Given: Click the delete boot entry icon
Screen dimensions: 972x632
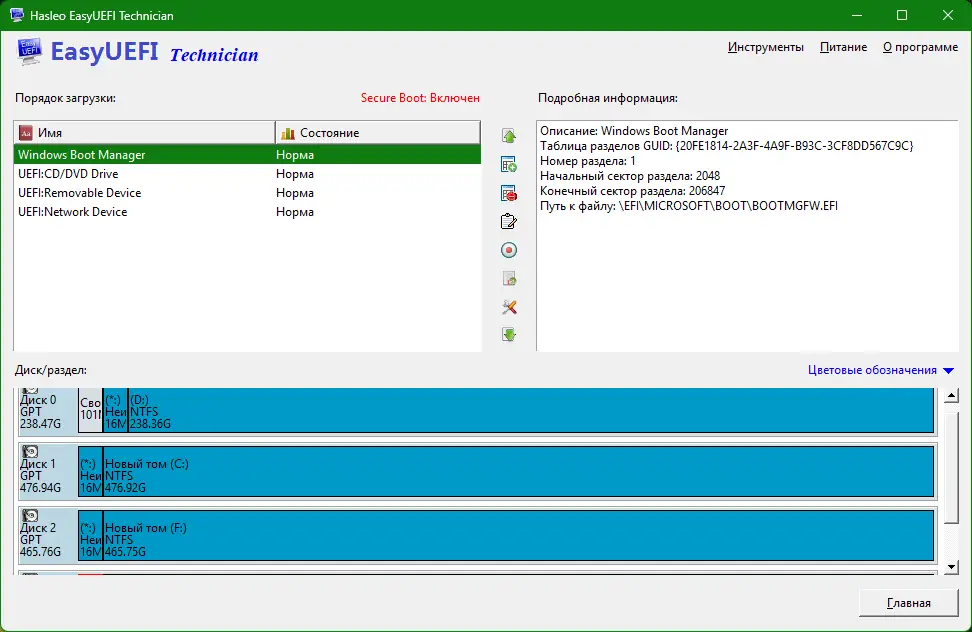Looking at the screenshot, I should pos(509,193).
